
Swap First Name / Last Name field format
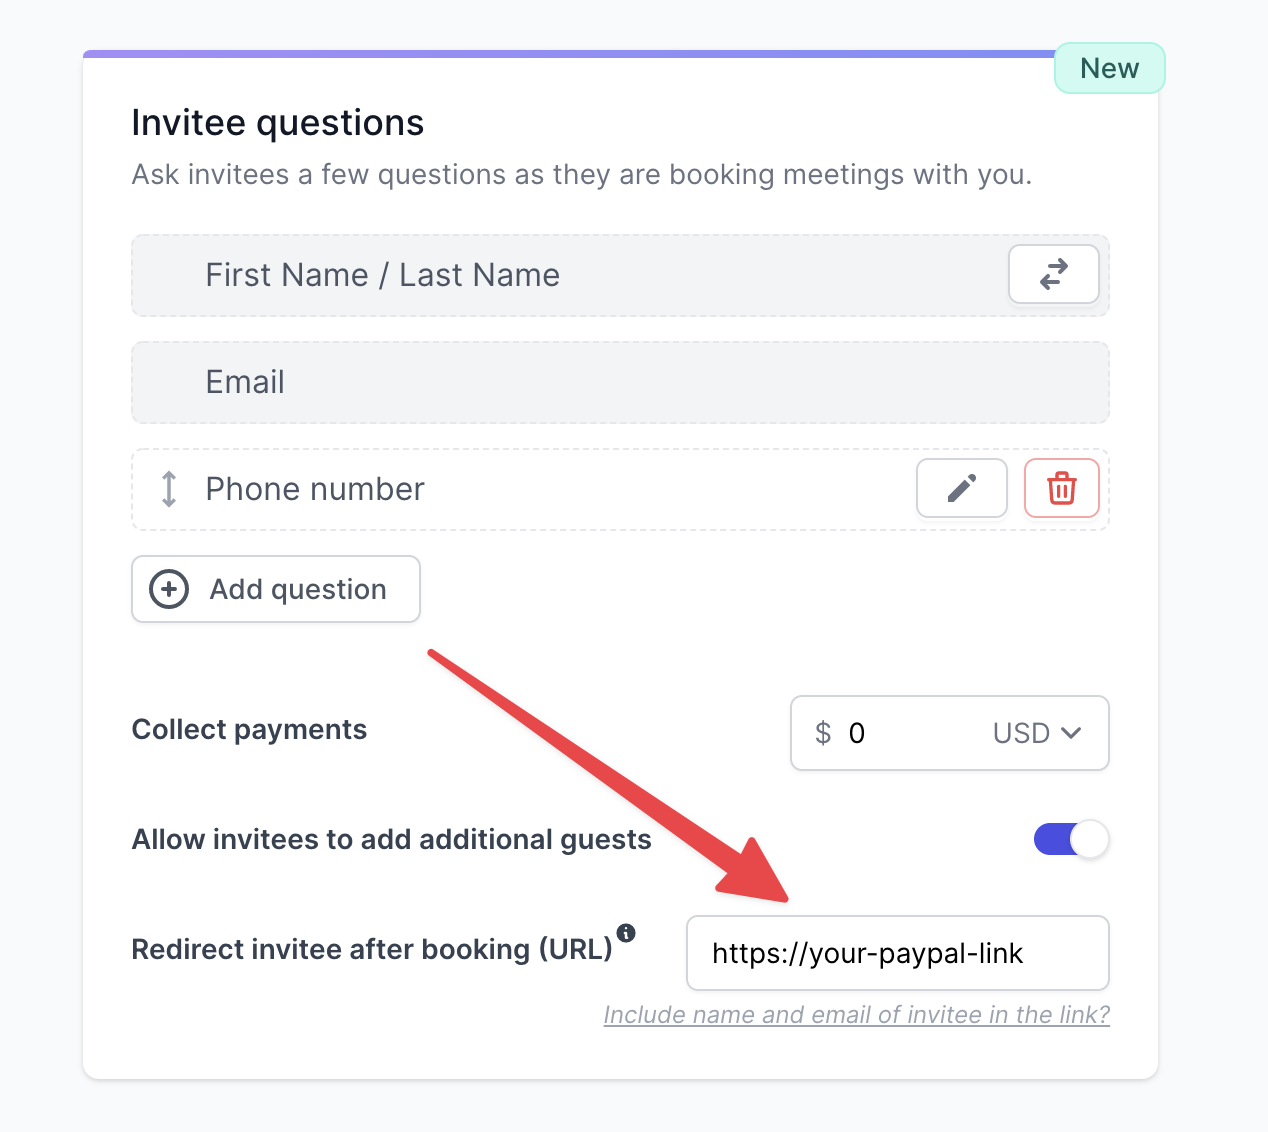[x=1054, y=274]
